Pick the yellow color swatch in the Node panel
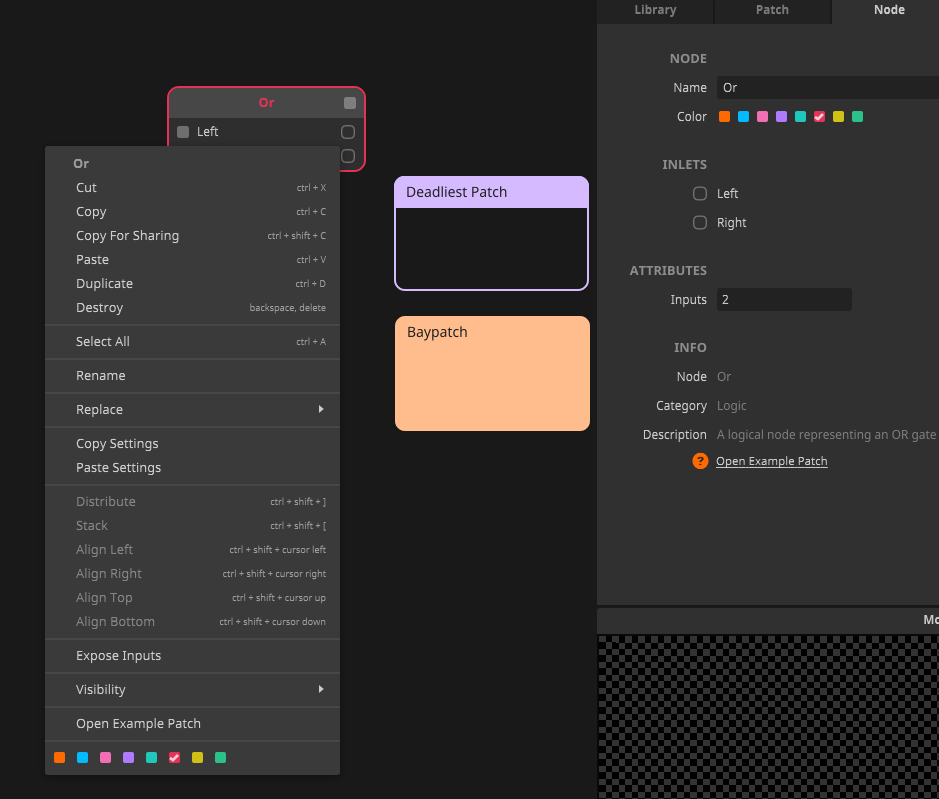The height and width of the screenshot is (799, 939). (838, 117)
